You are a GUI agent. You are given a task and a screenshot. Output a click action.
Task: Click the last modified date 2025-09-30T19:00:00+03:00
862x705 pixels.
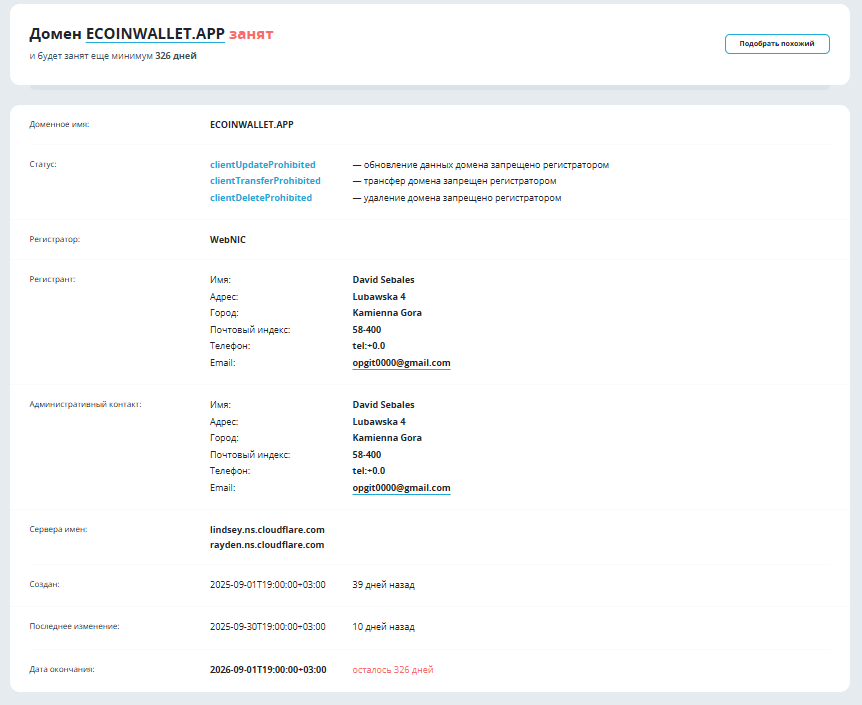(268, 627)
